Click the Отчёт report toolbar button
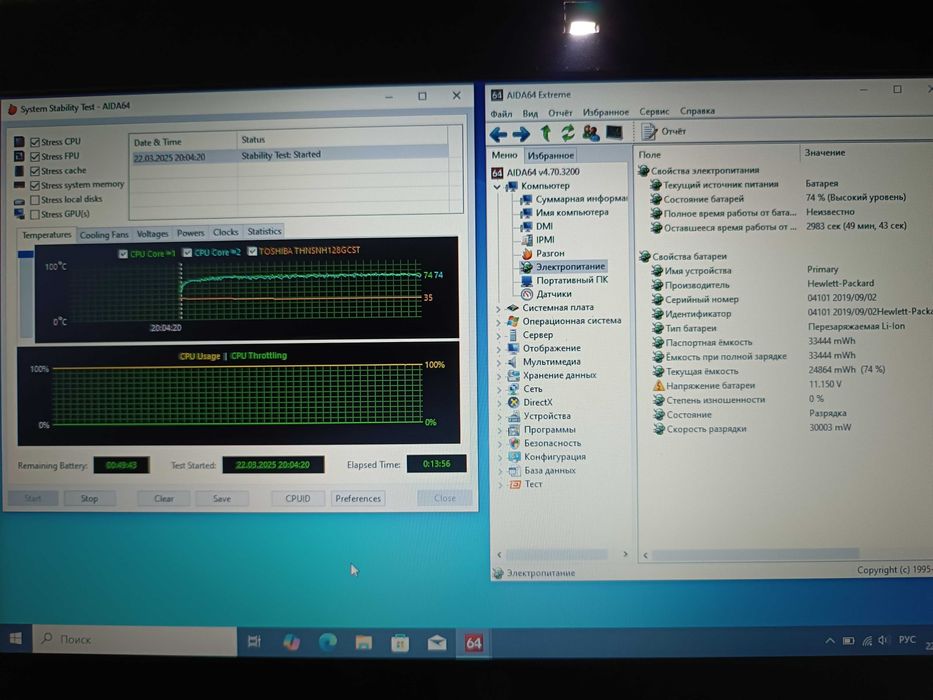The image size is (933, 700). pos(664,132)
